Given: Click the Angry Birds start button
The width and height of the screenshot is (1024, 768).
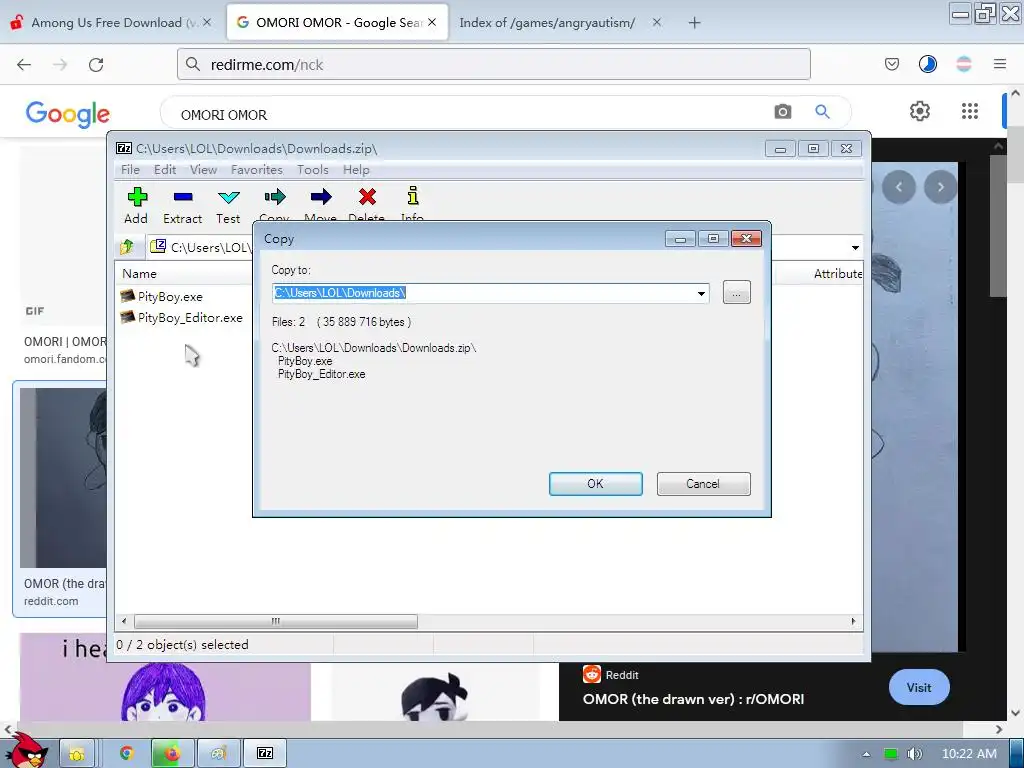Looking at the screenshot, I should point(27,750).
